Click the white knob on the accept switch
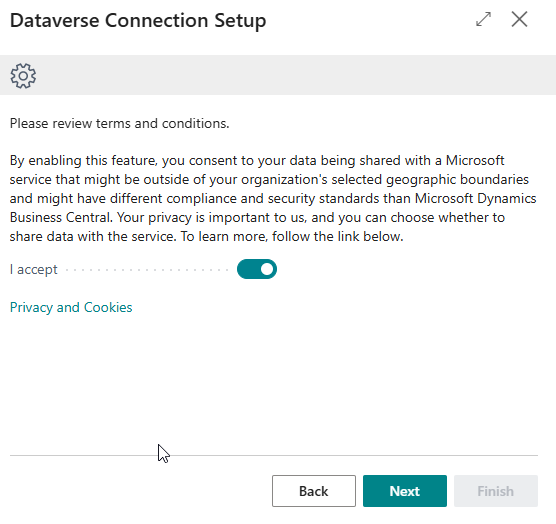 (267, 269)
